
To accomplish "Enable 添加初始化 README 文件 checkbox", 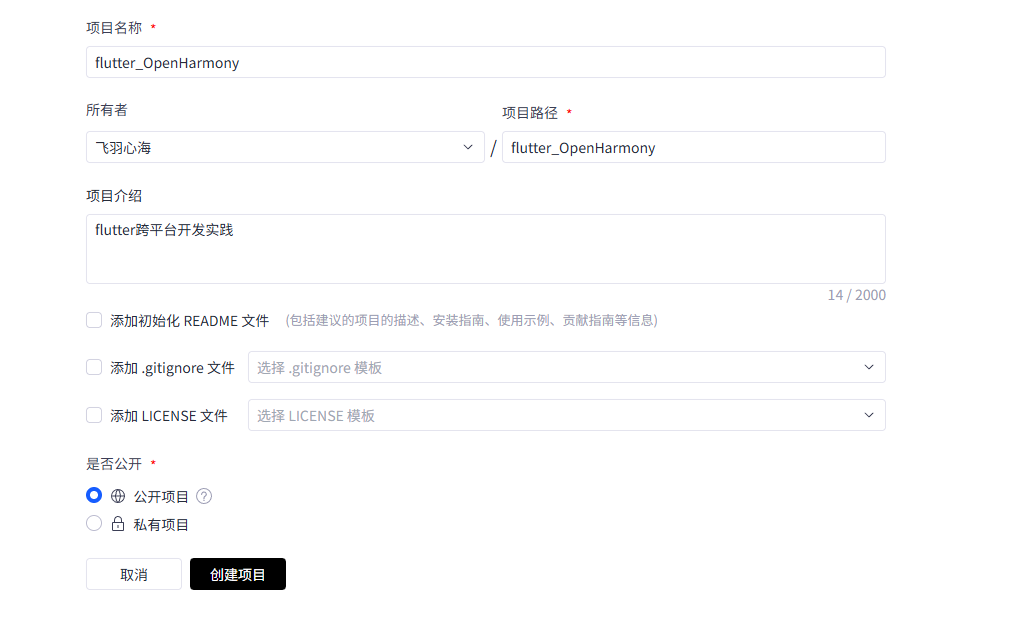I will point(94,320).
